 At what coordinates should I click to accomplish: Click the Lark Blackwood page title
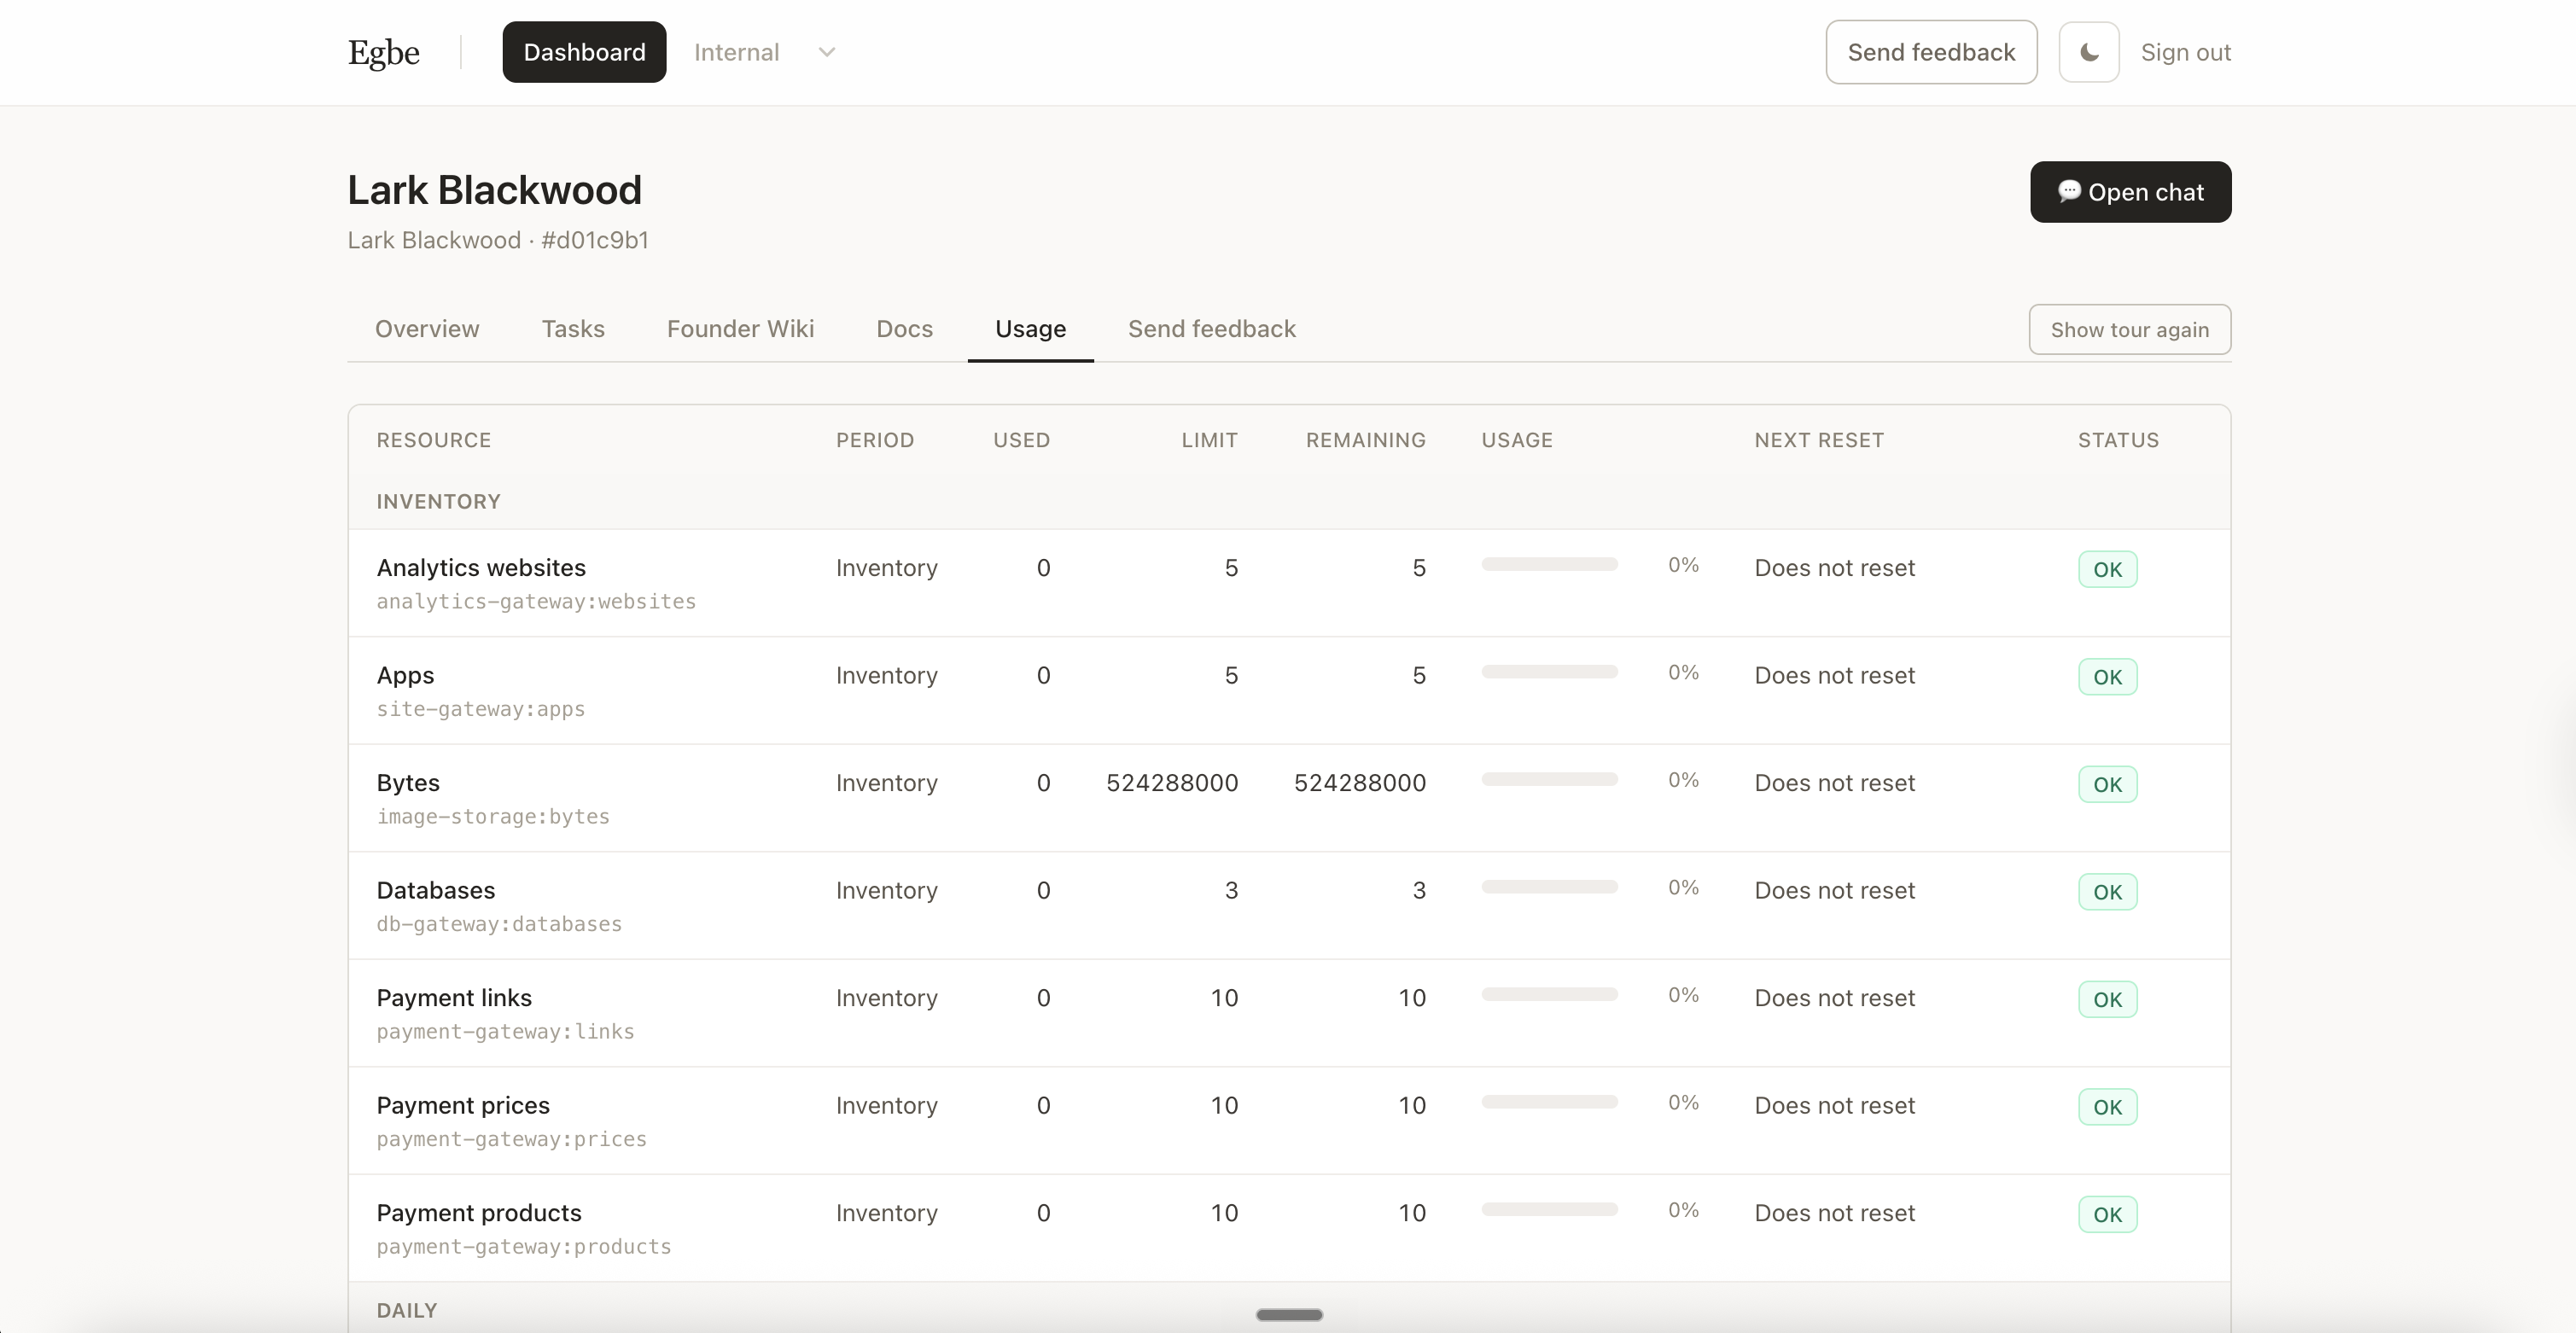coord(494,190)
